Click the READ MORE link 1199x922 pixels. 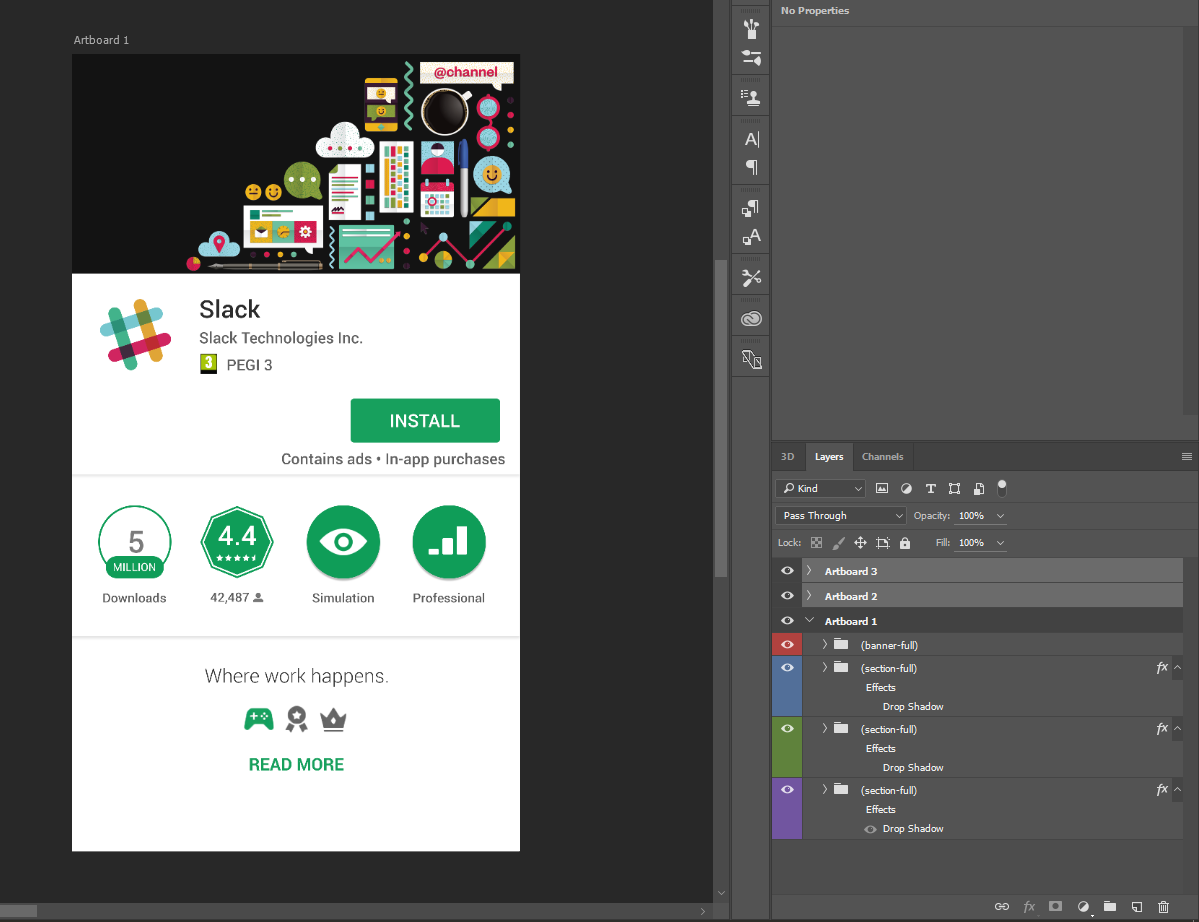point(296,765)
